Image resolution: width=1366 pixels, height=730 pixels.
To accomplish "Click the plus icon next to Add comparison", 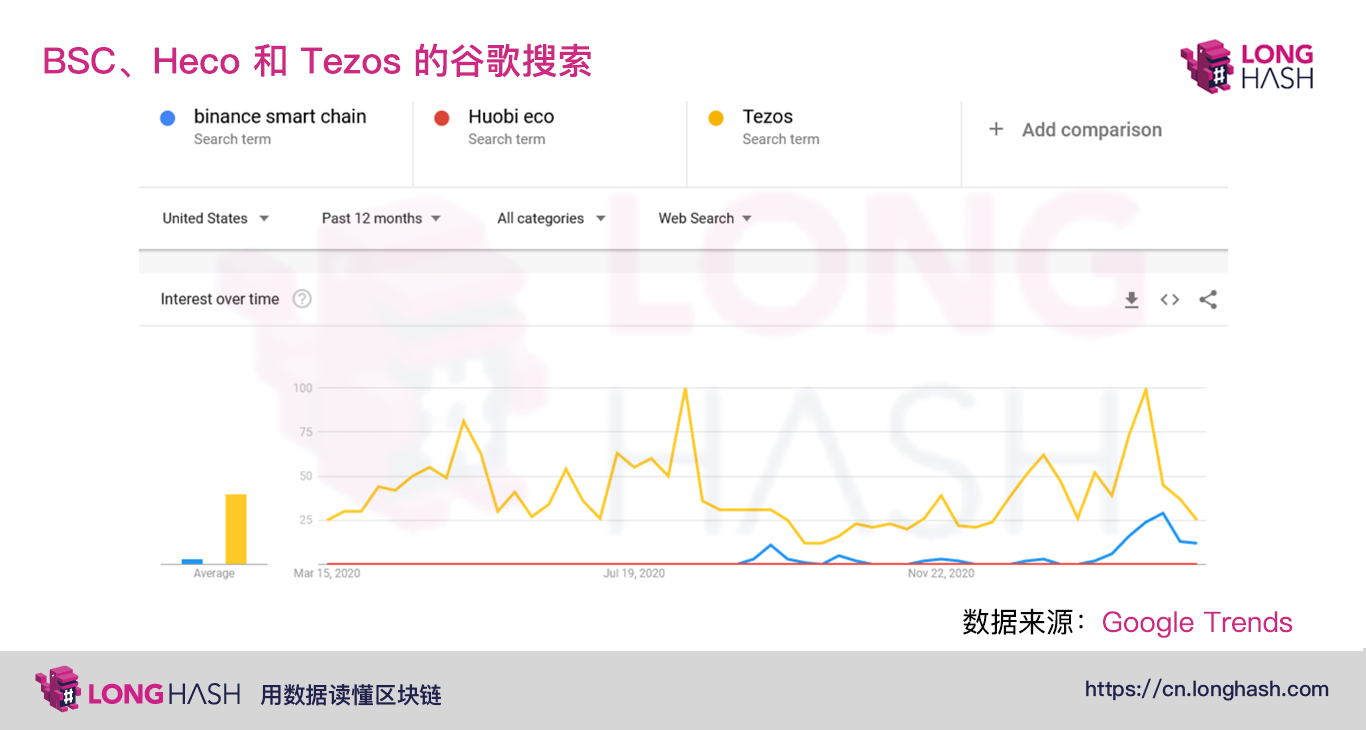I will coord(996,129).
